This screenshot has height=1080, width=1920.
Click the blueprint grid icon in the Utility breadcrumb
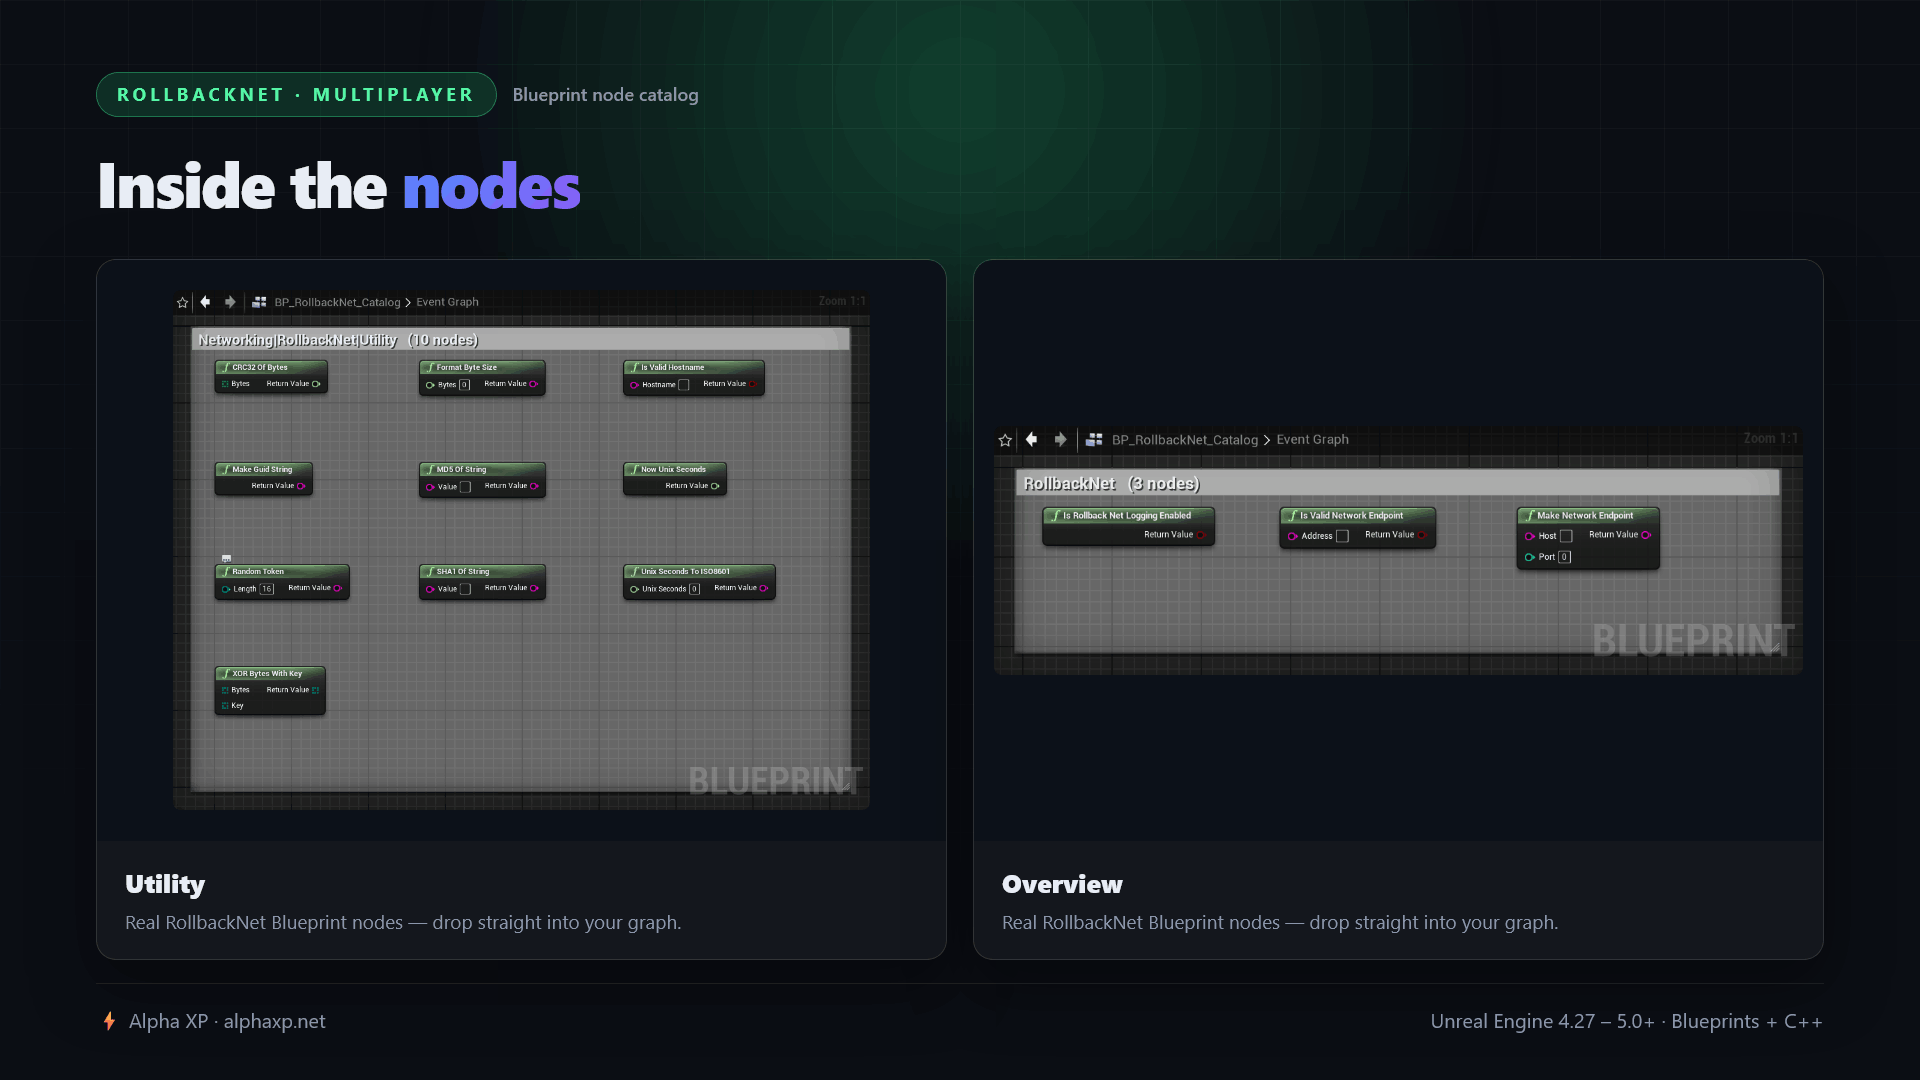259,302
